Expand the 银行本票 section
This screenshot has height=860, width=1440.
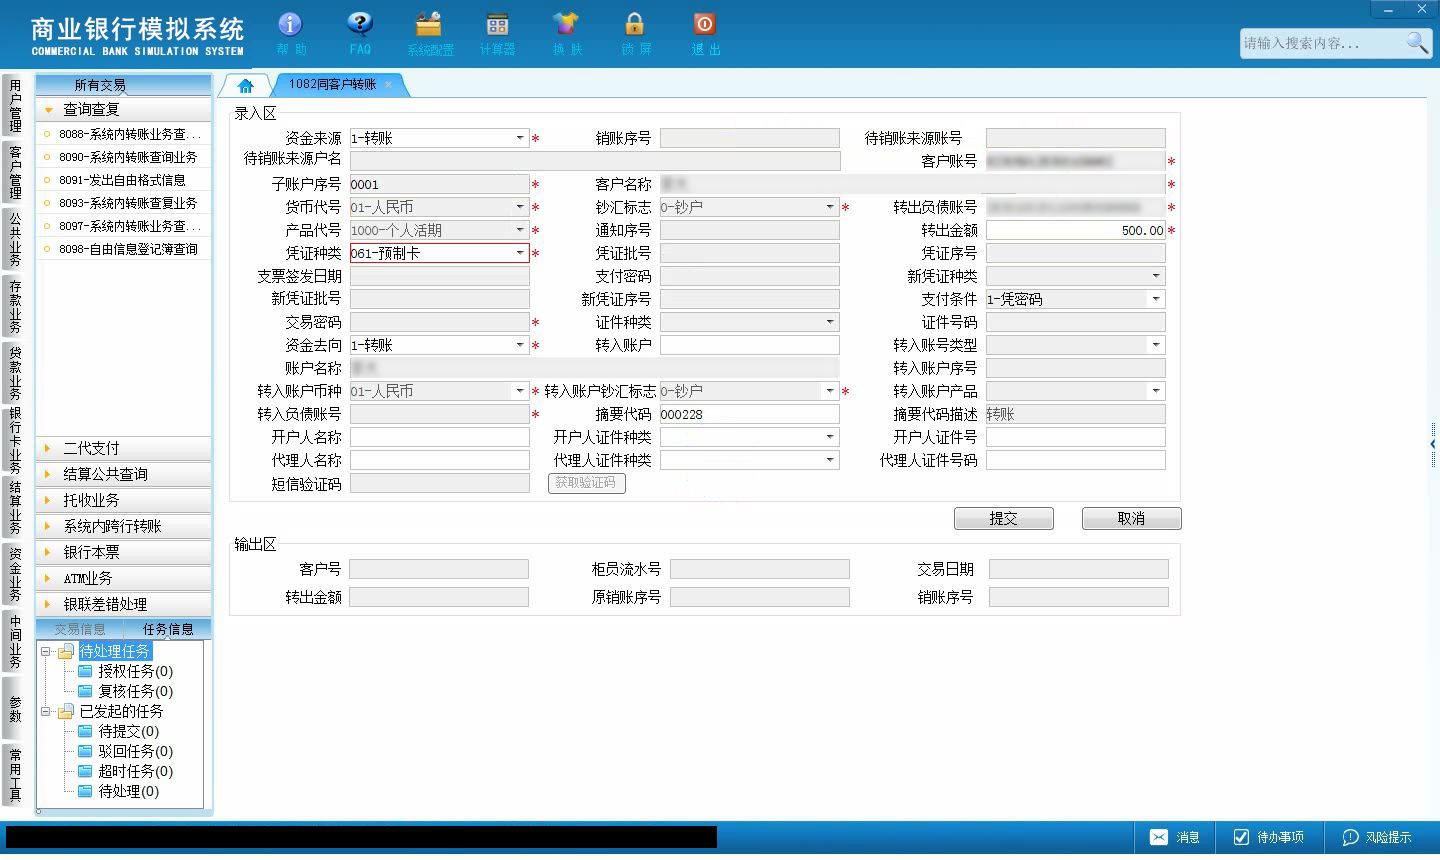124,552
